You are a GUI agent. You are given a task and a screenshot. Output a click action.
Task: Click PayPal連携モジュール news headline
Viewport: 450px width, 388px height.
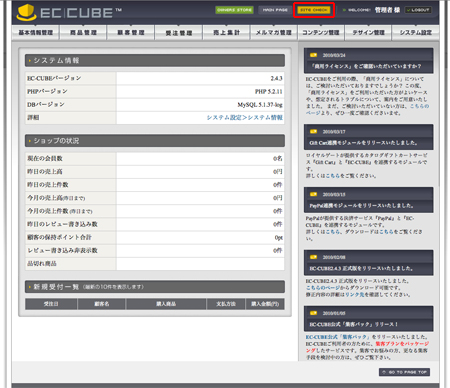(x=362, y=206)
